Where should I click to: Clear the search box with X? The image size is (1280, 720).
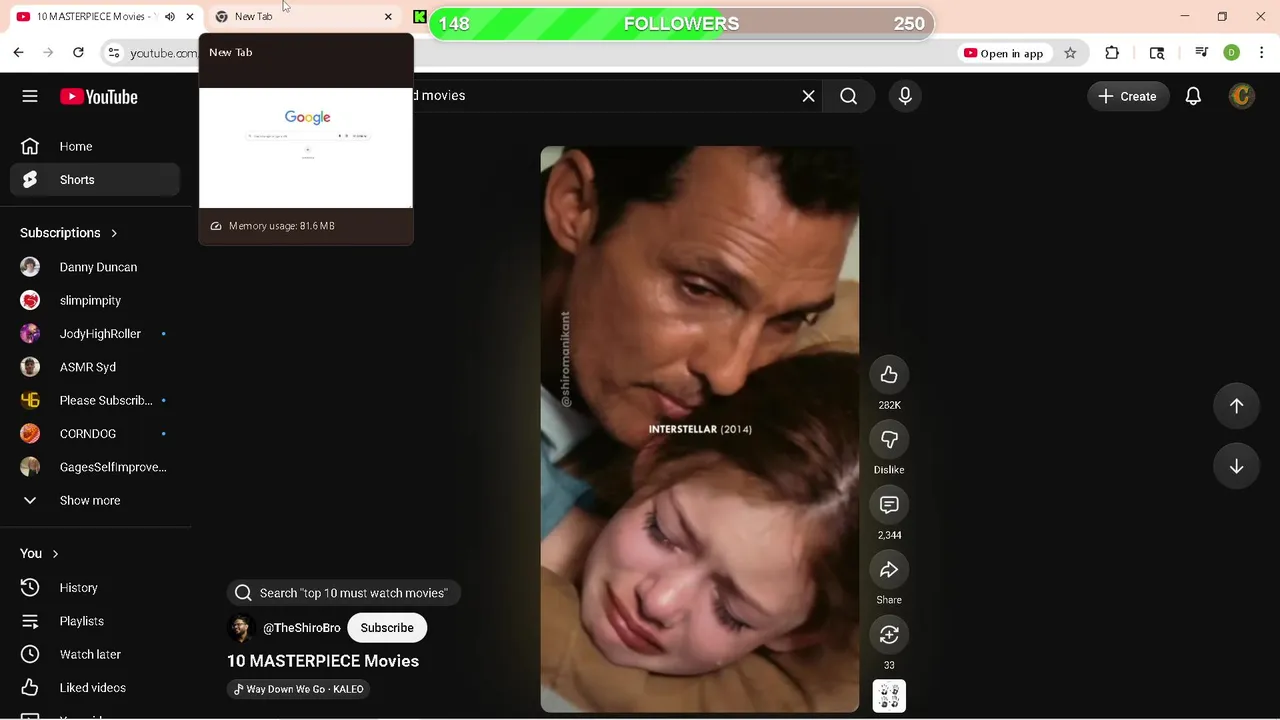pos(808,96)
